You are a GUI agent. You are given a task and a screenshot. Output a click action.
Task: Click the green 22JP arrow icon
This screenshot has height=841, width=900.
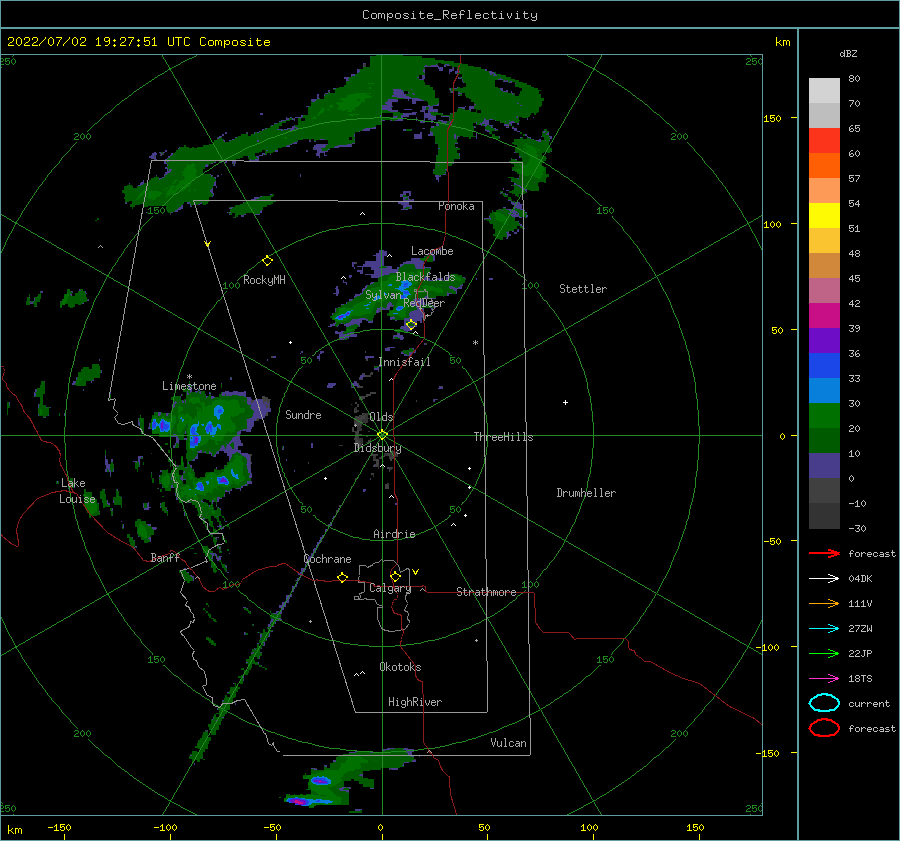(824, 653)
